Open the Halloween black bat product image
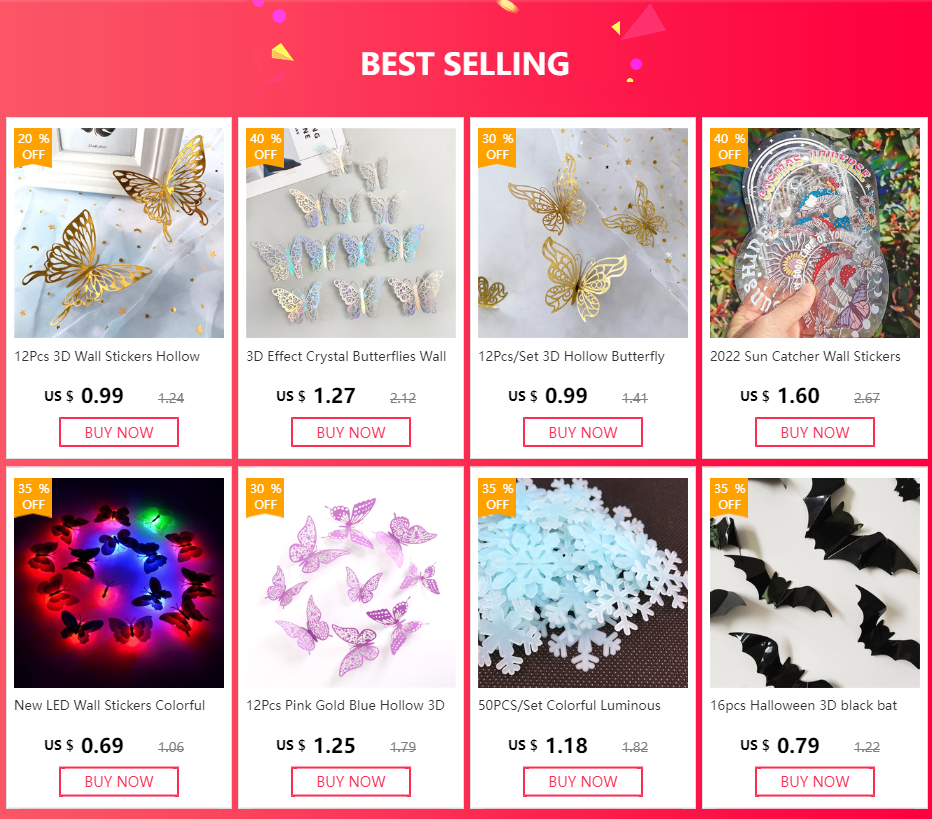 pyautogui.click(x=815, y=583)
